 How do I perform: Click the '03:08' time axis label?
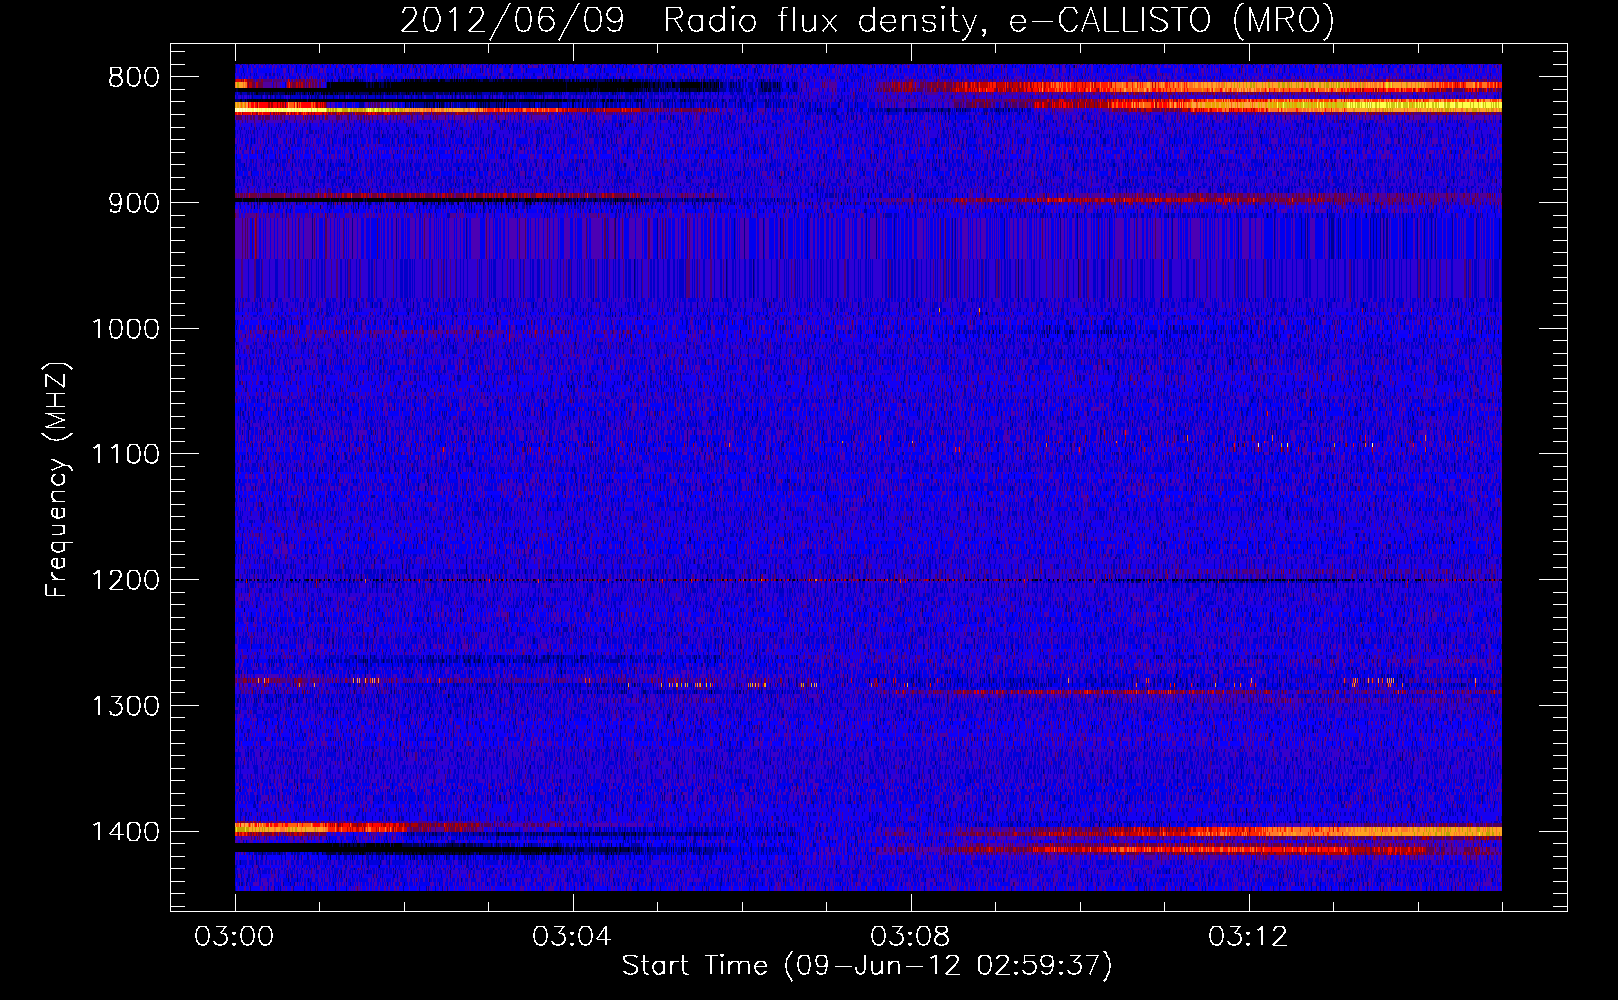point(910,937)
